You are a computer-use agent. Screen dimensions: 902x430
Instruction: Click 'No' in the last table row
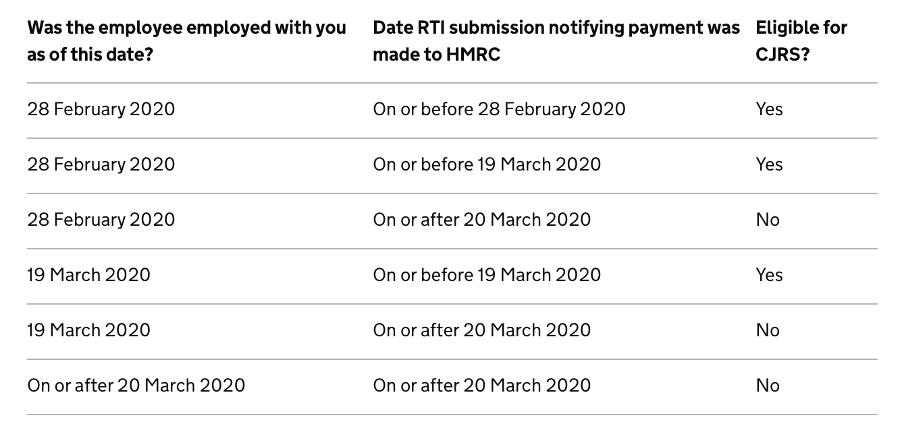coord(767,386)
